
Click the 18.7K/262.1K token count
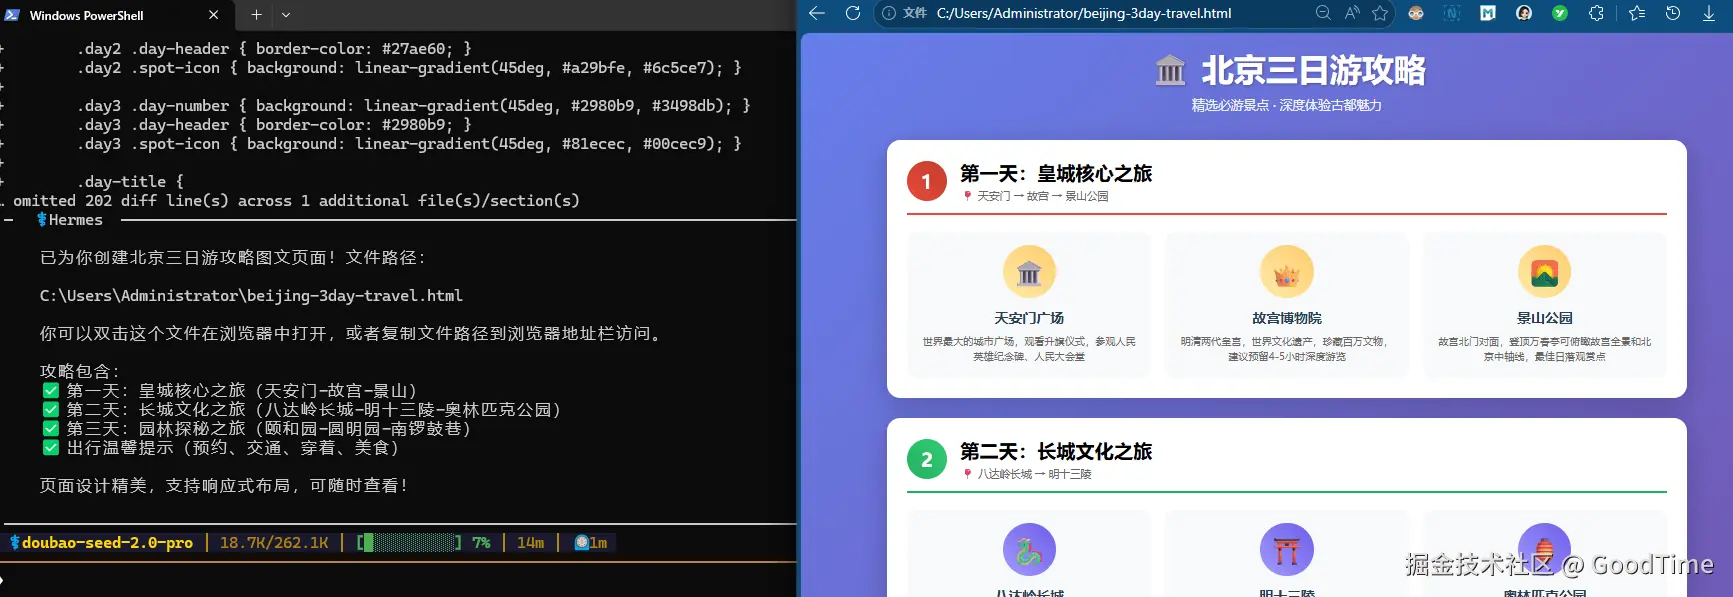tap(274, 543)
